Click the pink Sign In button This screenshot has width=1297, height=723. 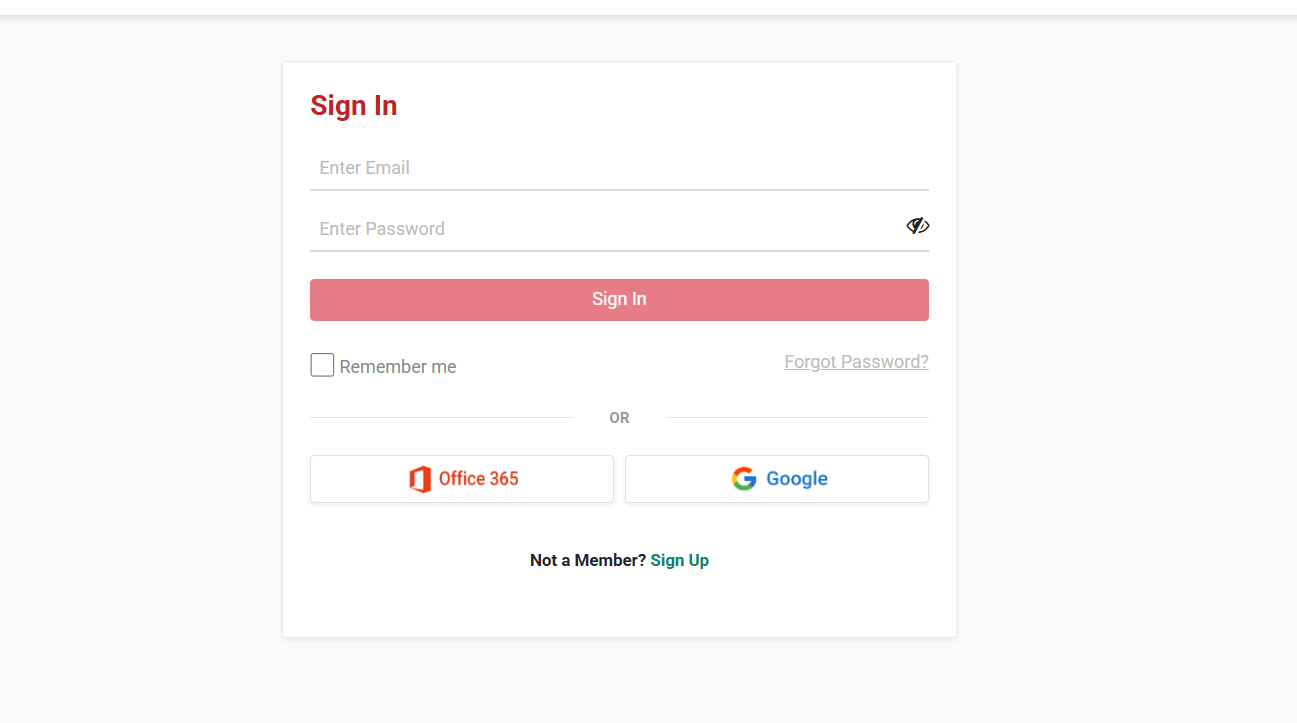(619, 300)
